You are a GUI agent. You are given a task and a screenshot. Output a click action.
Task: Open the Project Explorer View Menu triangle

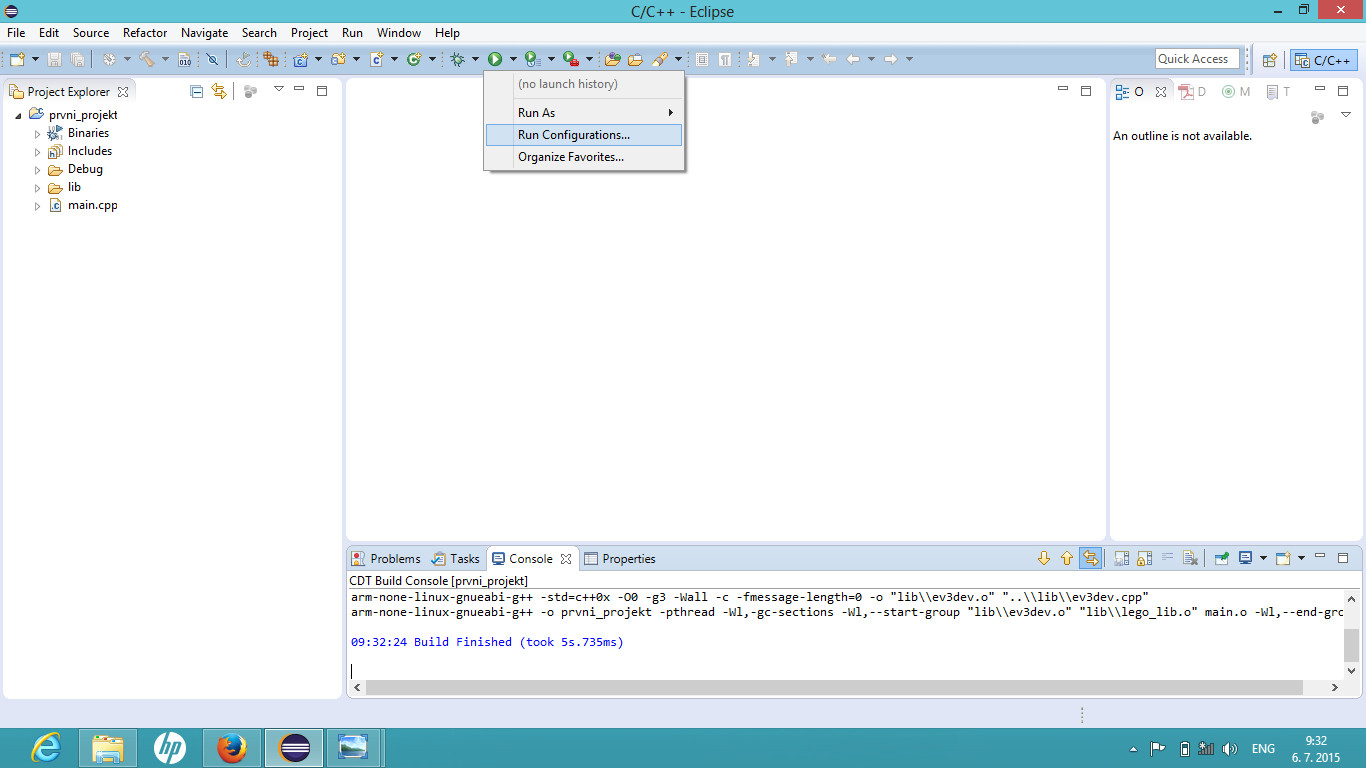pyautogui.click(x=279, y=90)
